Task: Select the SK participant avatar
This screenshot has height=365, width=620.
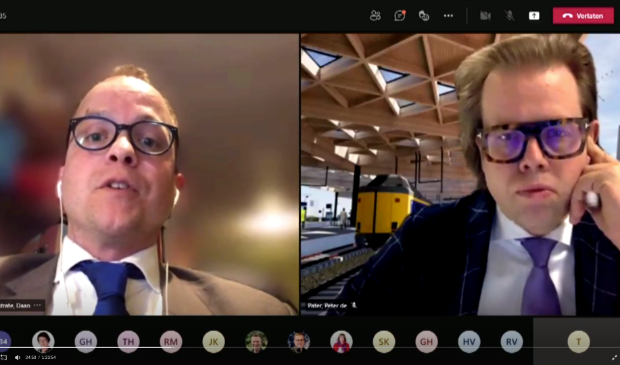Action: click(x=384, y=342)
